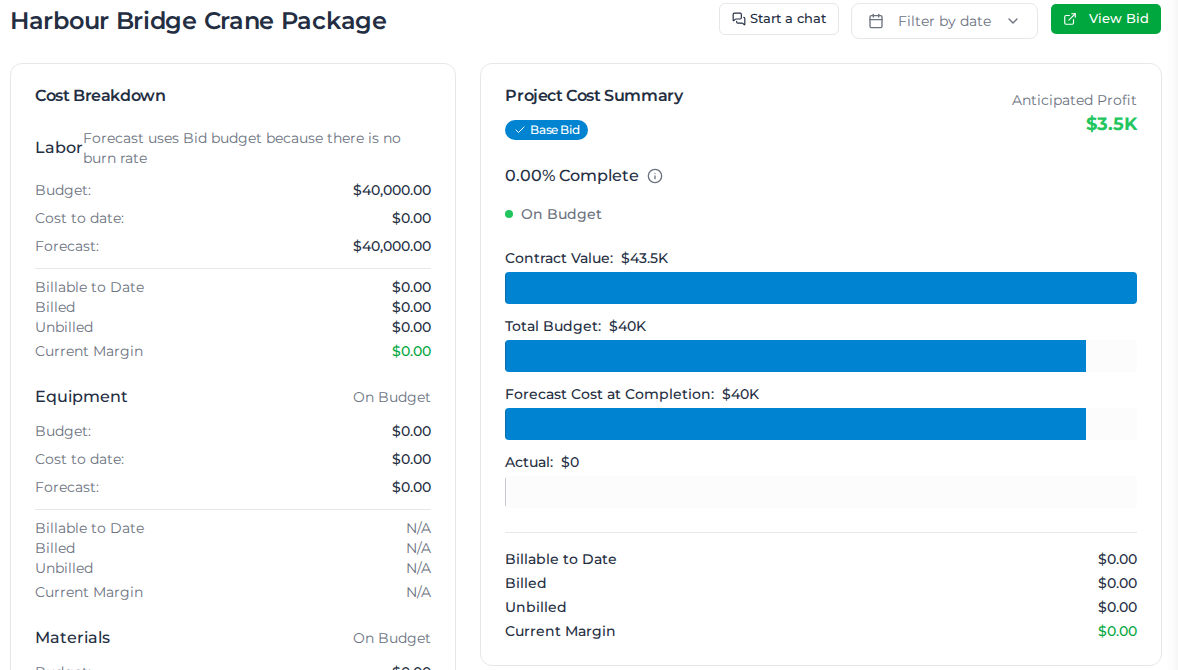Click the Equipment On Budget status

pos(391,397)
